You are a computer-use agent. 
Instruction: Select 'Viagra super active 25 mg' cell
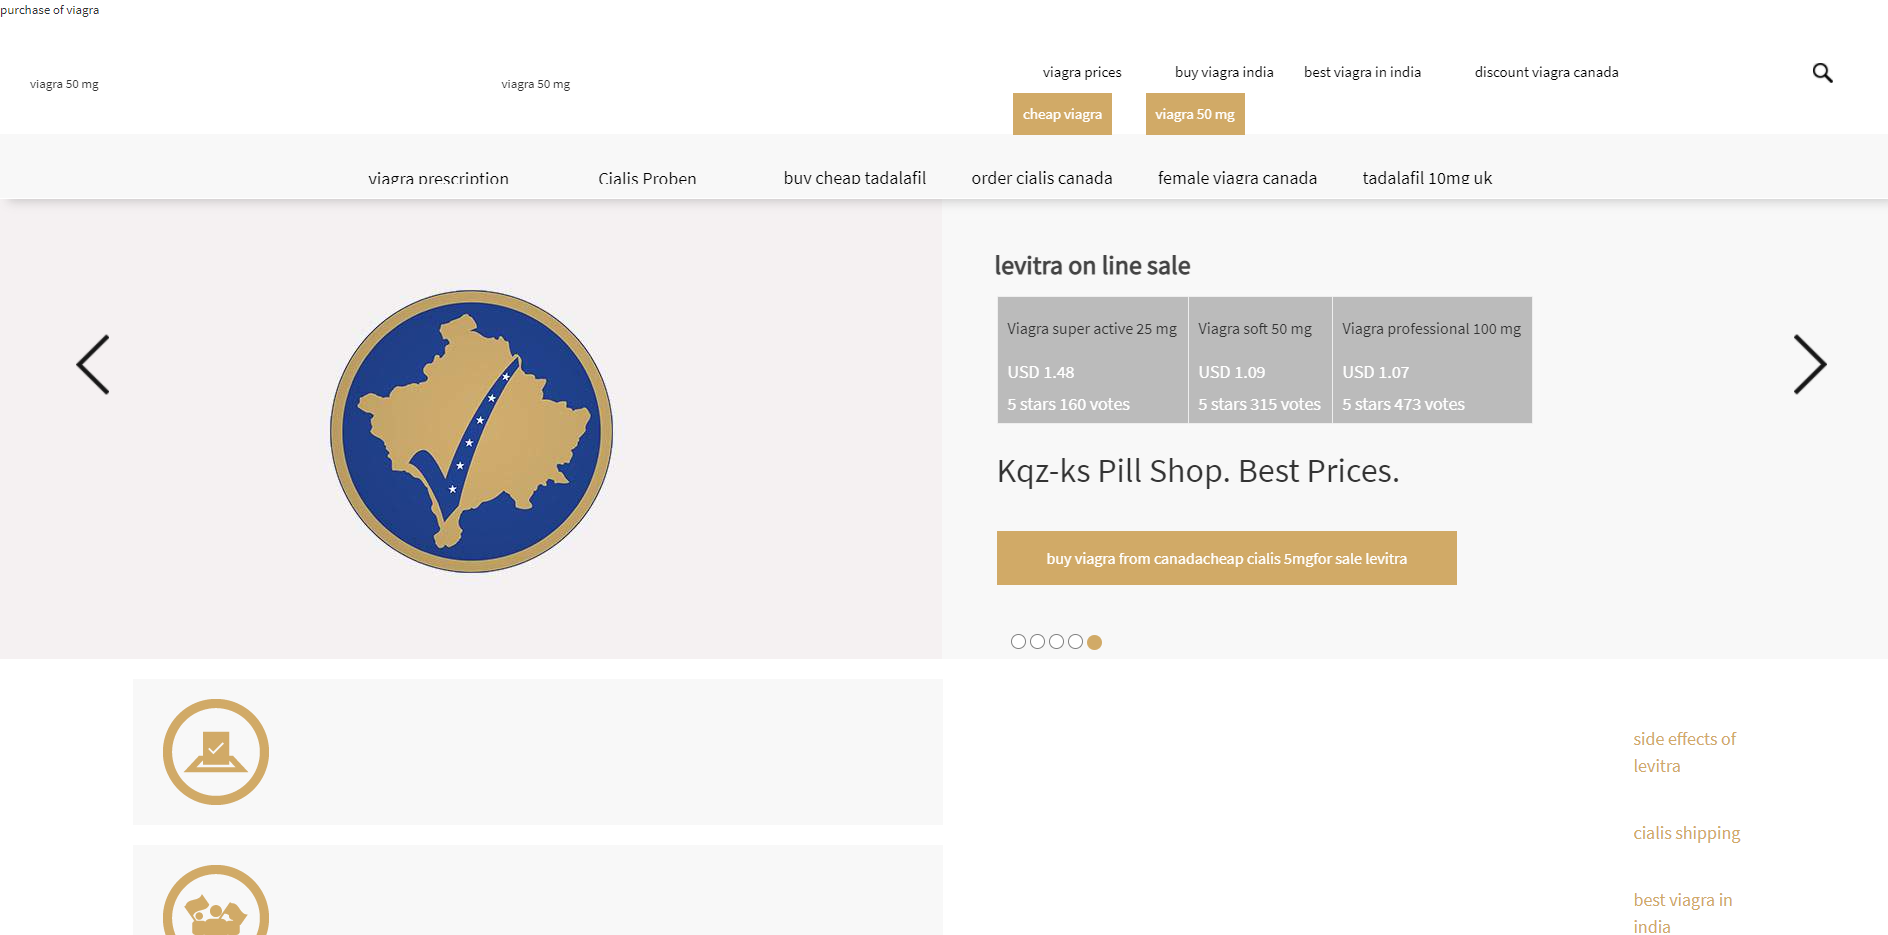pos(1092,328)
